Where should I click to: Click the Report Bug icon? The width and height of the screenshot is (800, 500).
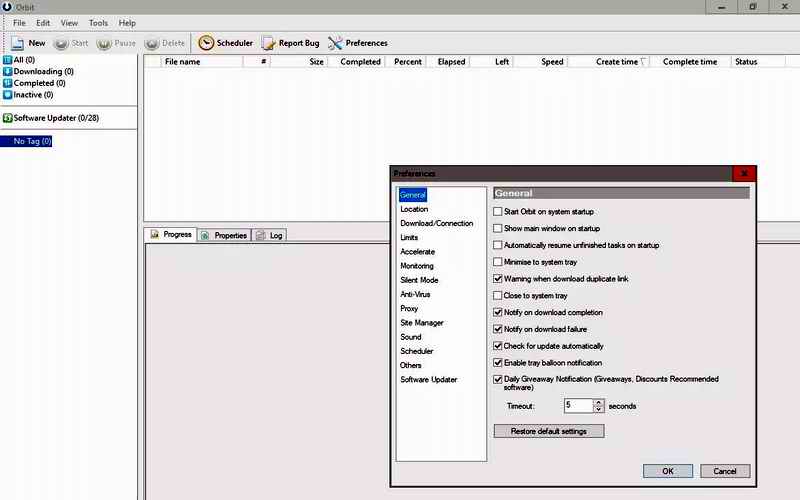point(269,43)
